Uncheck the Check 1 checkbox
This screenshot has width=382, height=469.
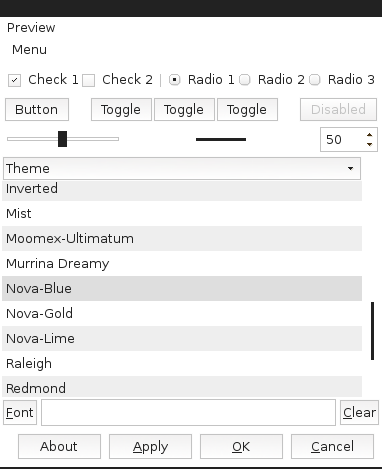14,80
